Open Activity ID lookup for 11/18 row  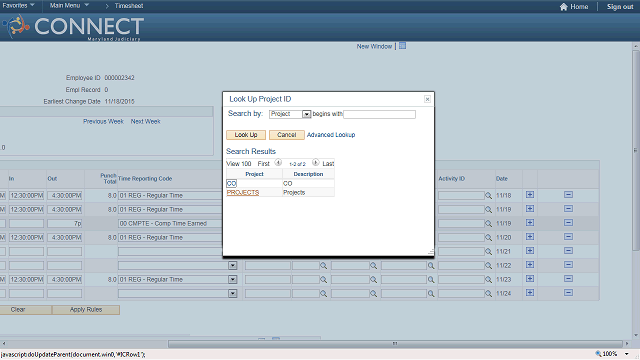(488, 196)
